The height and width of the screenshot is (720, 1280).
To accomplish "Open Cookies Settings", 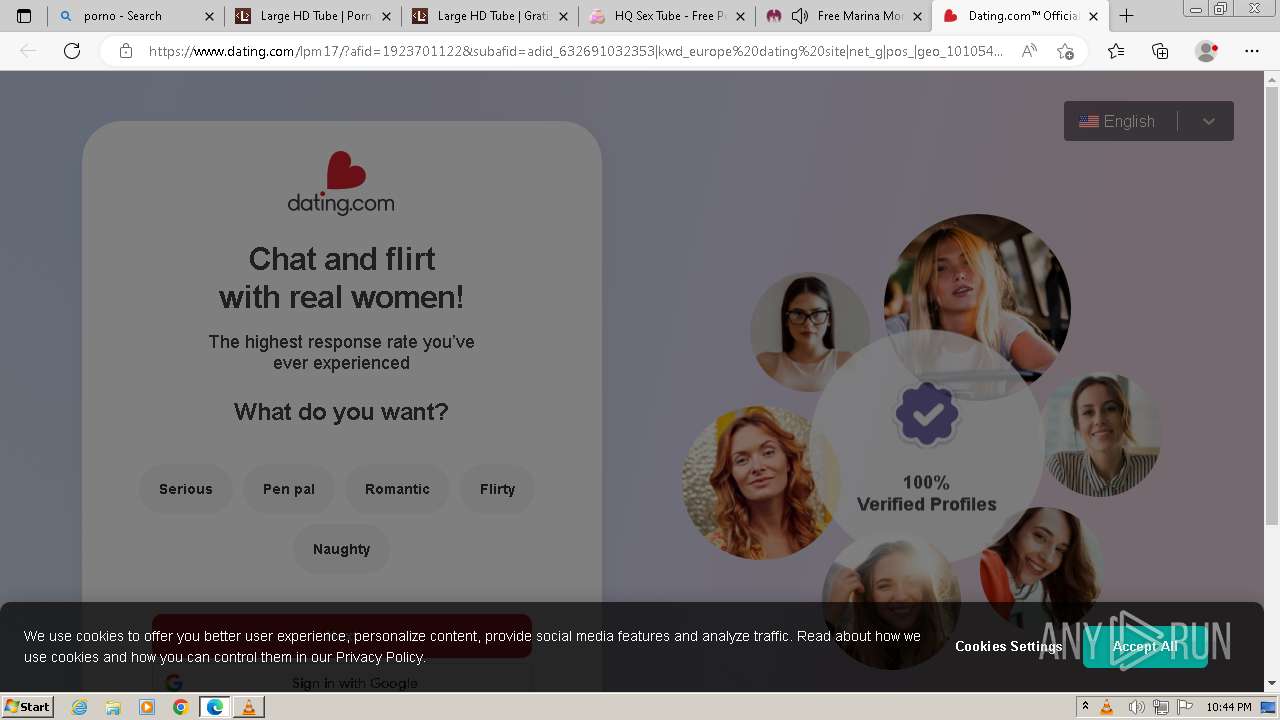I will (x=1008, y=646).
